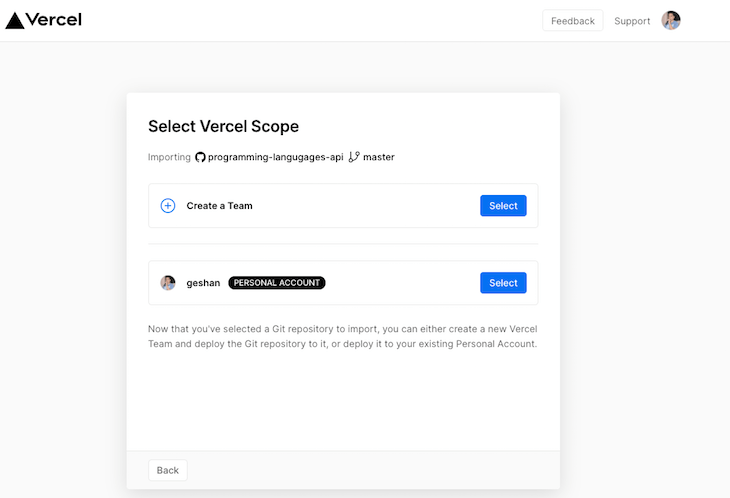
Task: Click the Vercel wordmark text
Action: tap(54, 20)
